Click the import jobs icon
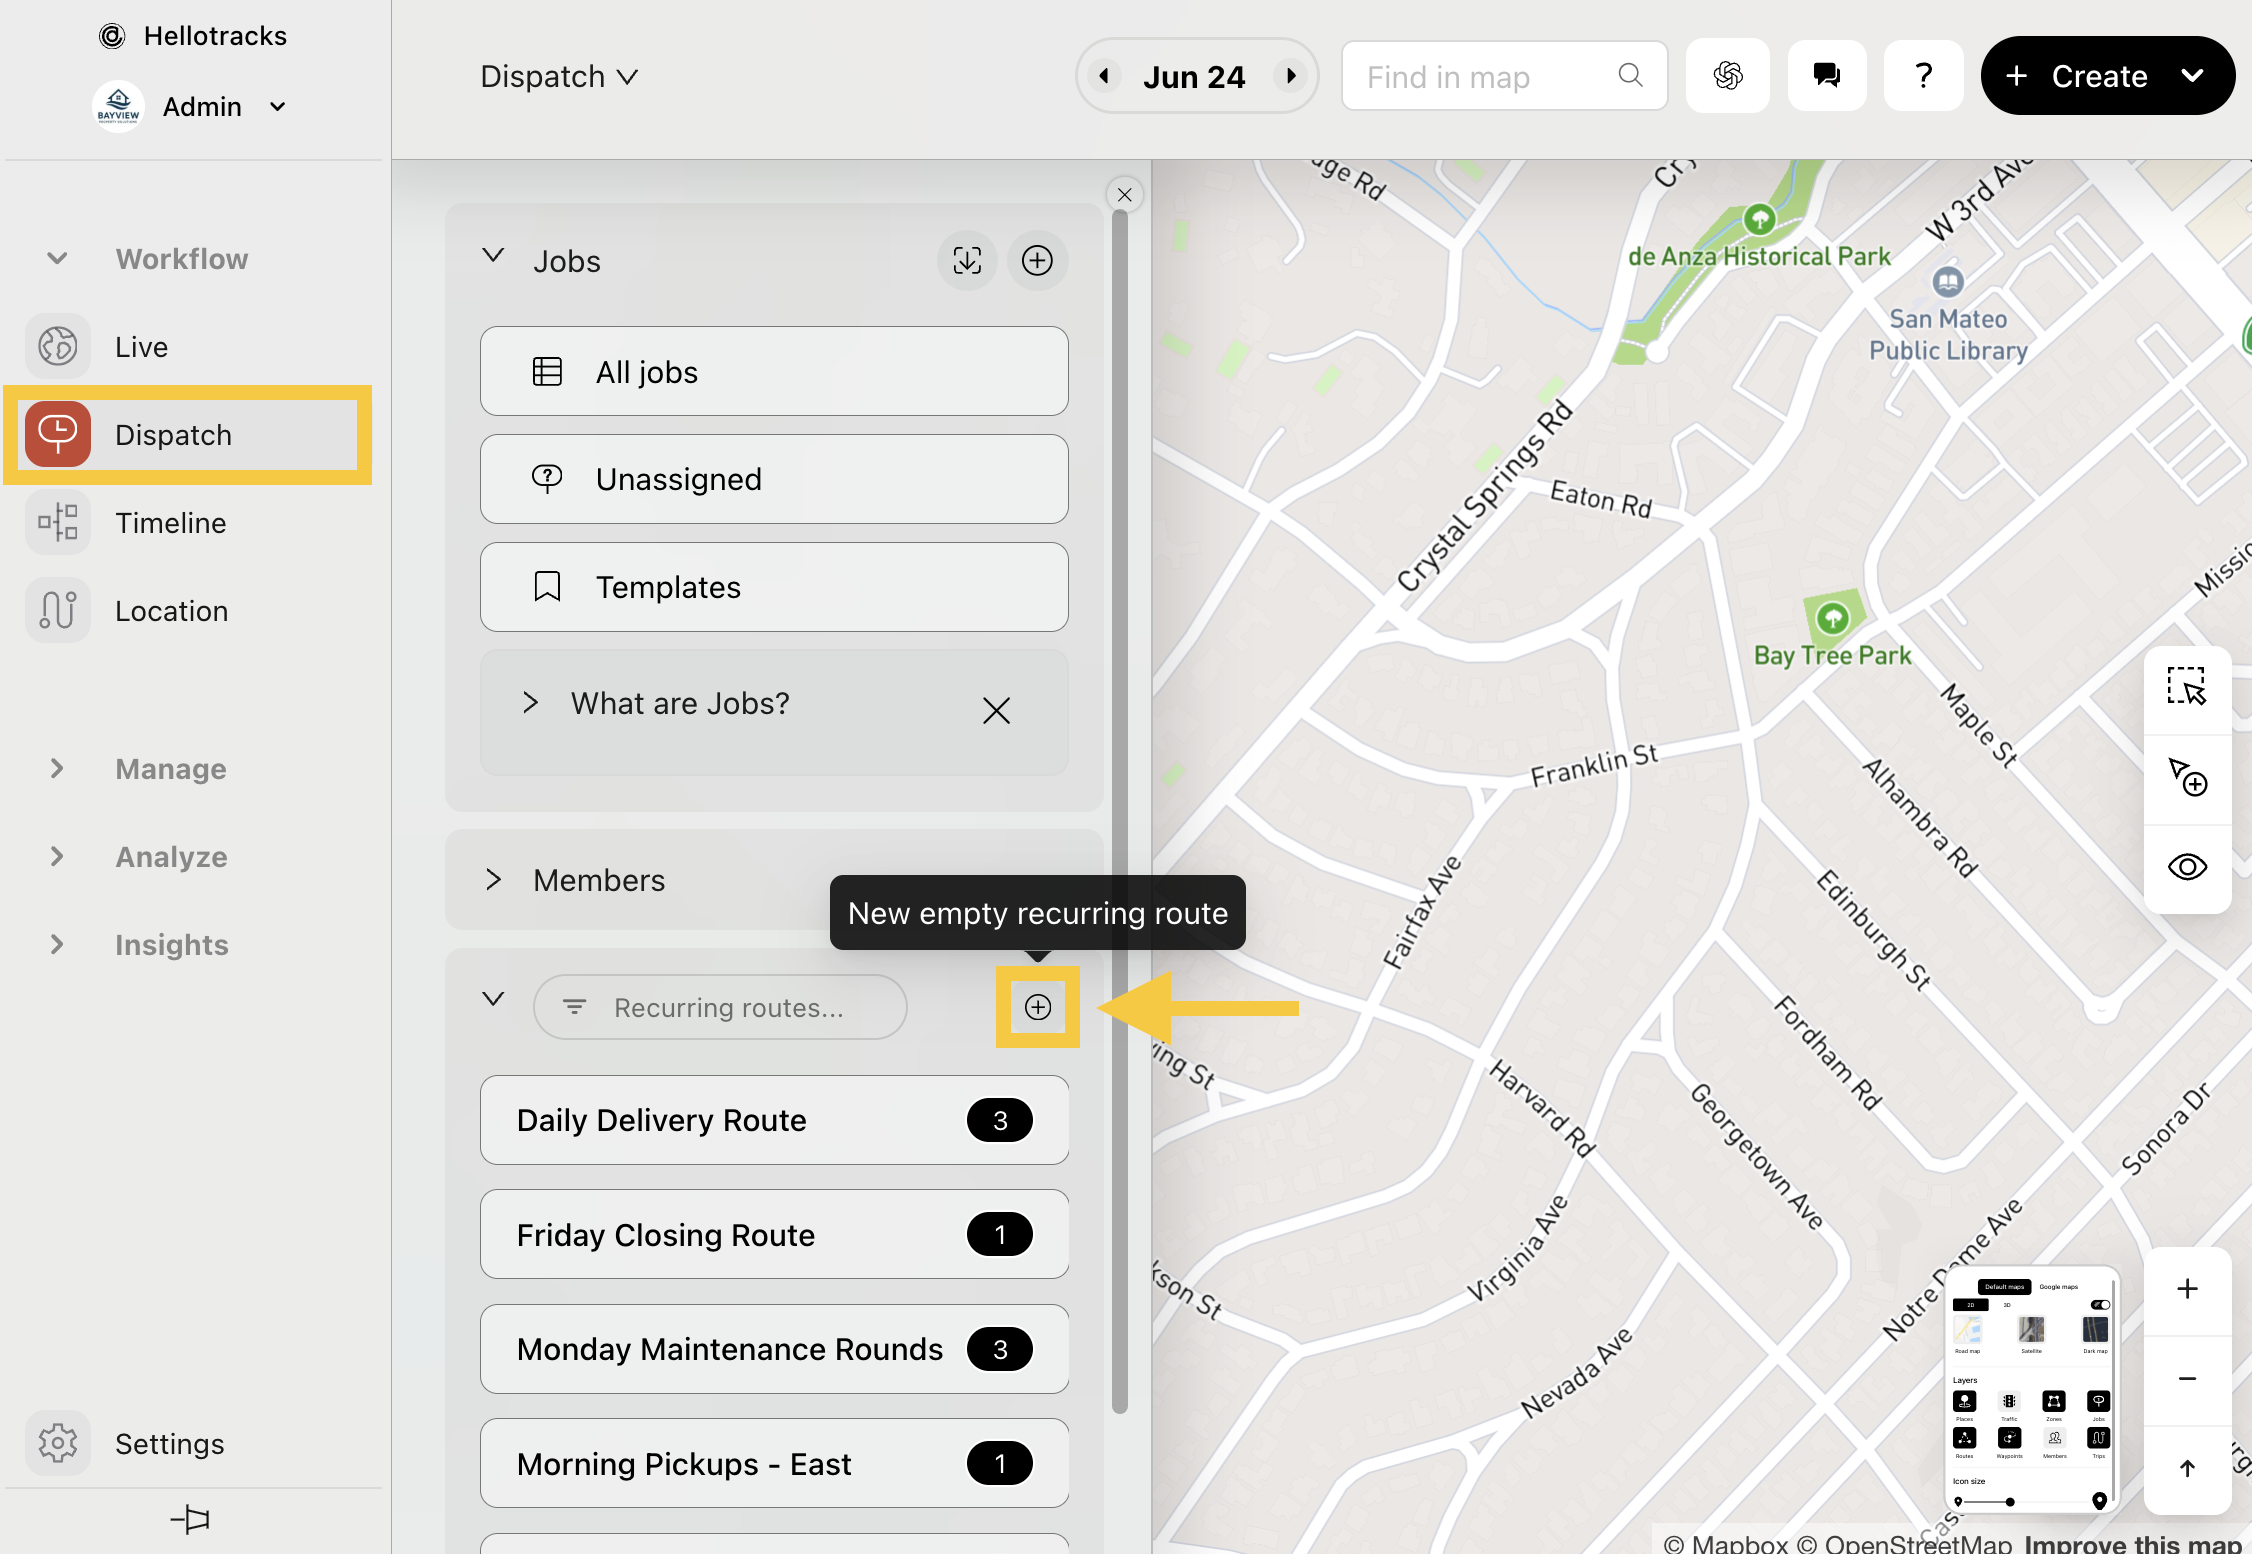 [x=967, y=261]
